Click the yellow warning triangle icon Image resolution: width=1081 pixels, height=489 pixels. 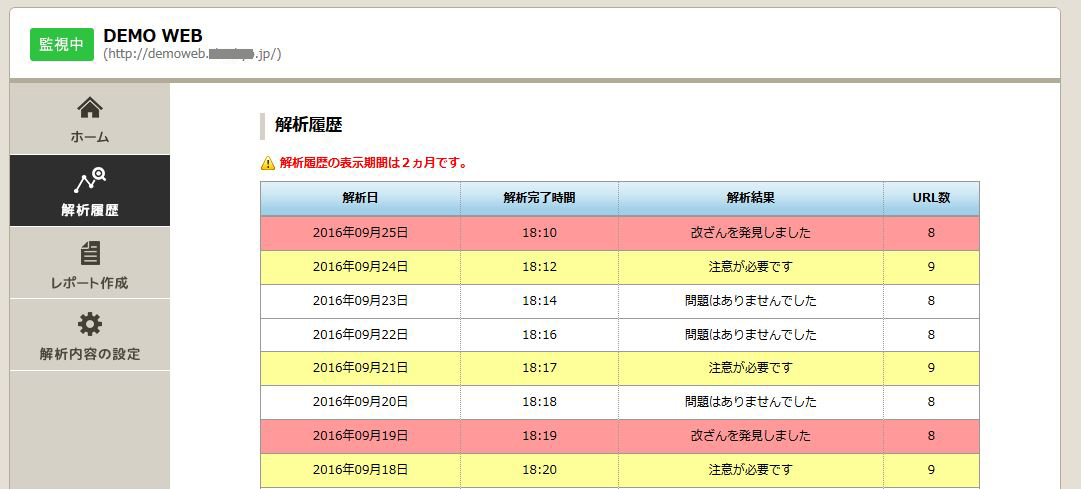coord(267,163)
